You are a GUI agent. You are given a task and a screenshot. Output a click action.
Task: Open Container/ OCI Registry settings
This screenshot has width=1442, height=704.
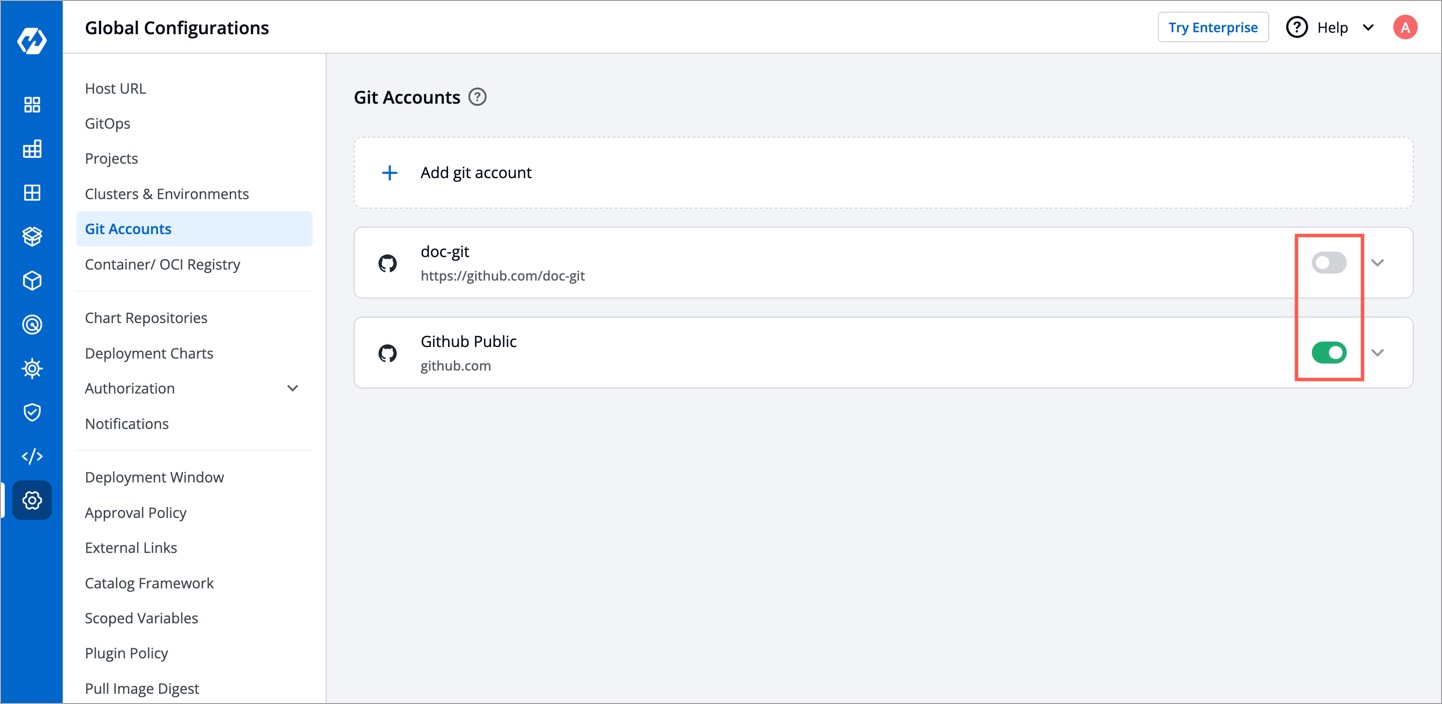163,264
